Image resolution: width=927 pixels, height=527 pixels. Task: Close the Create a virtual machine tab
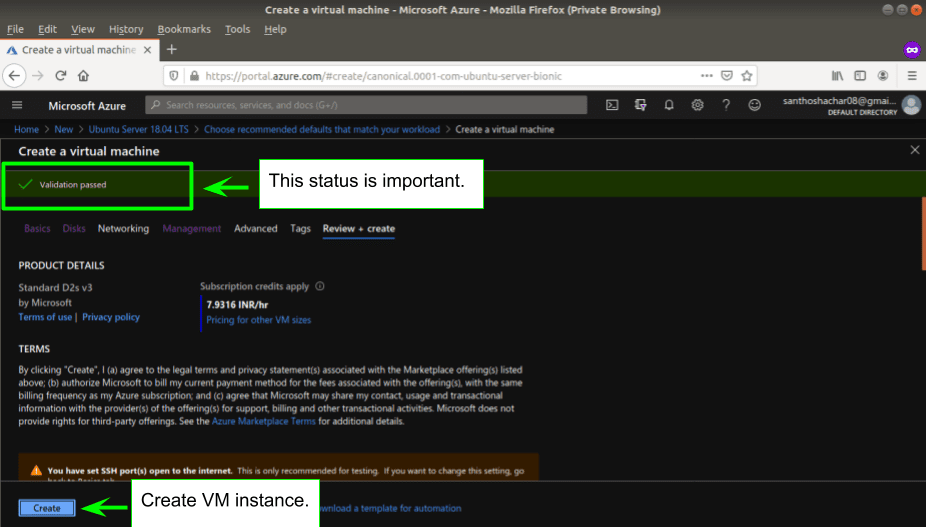coord(147,50)
